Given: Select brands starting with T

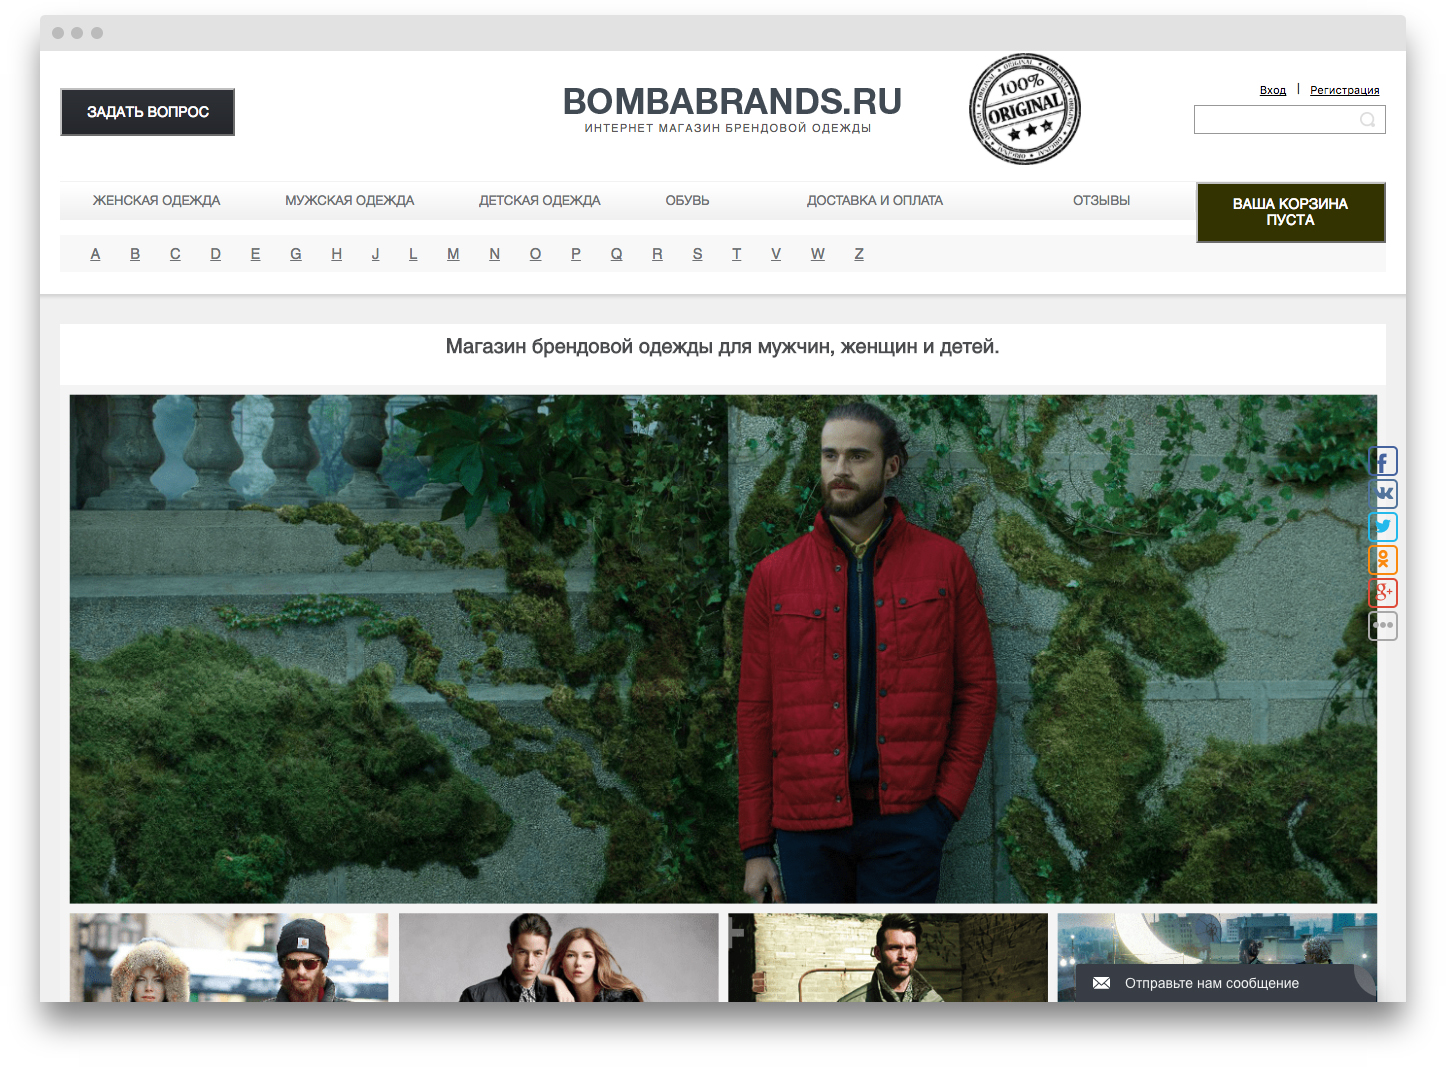Looking at the screenshot, I should click(x=737, y=254).
